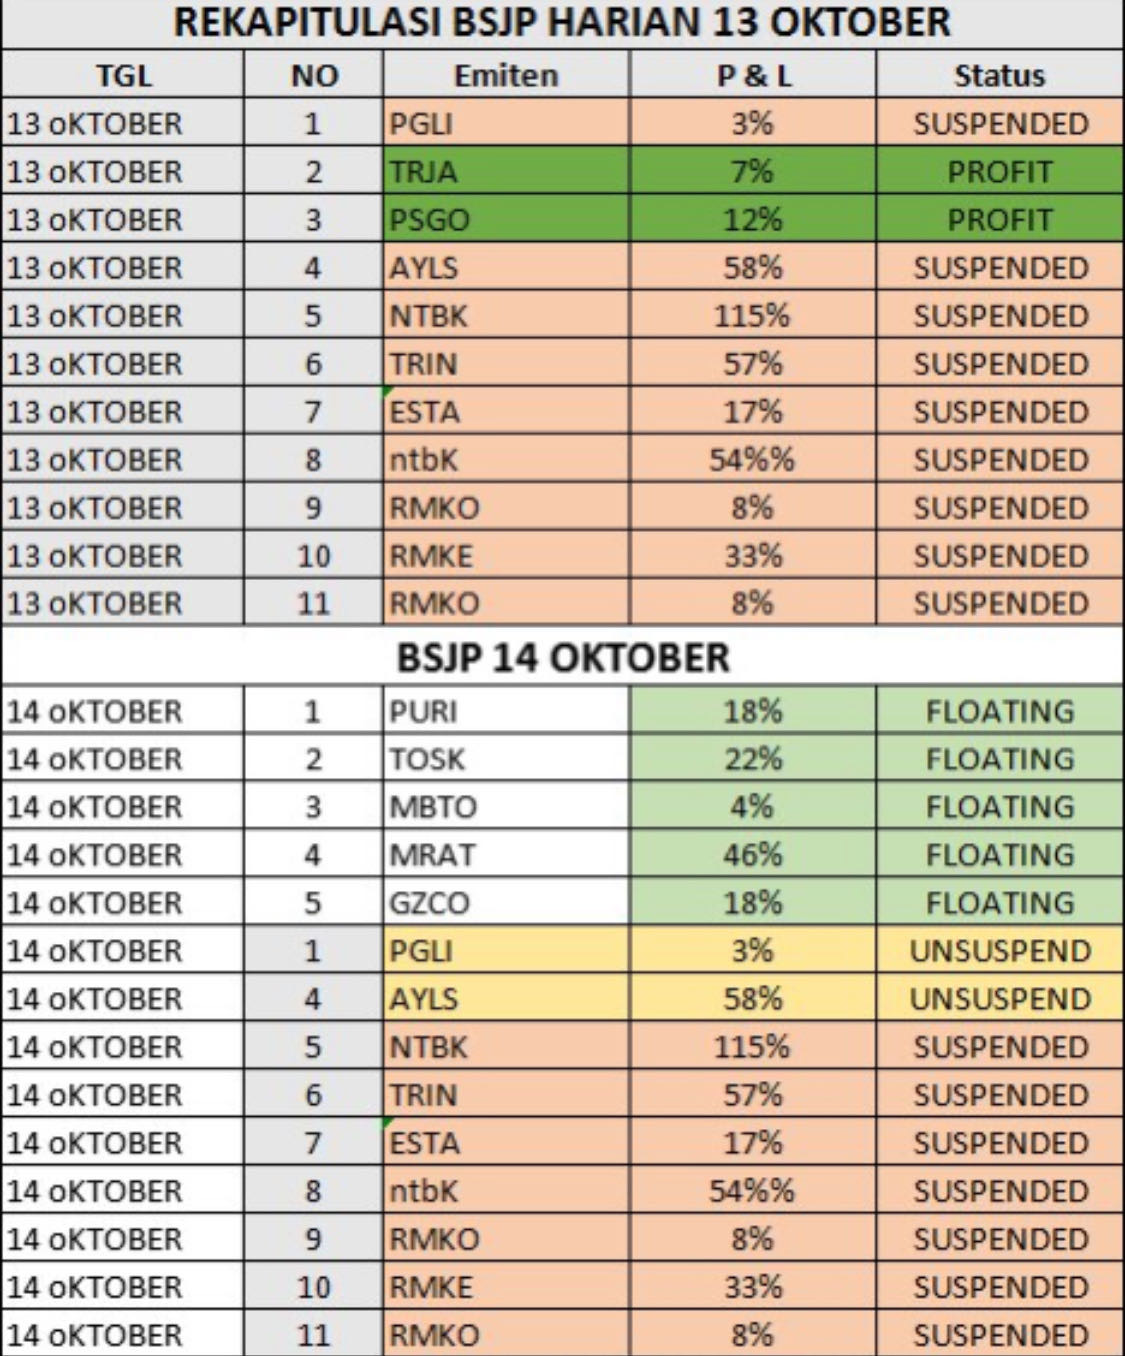Select the Status column header cell
The height and width of the screenshot is (1356, 1125).
click(x=999, y=75)
